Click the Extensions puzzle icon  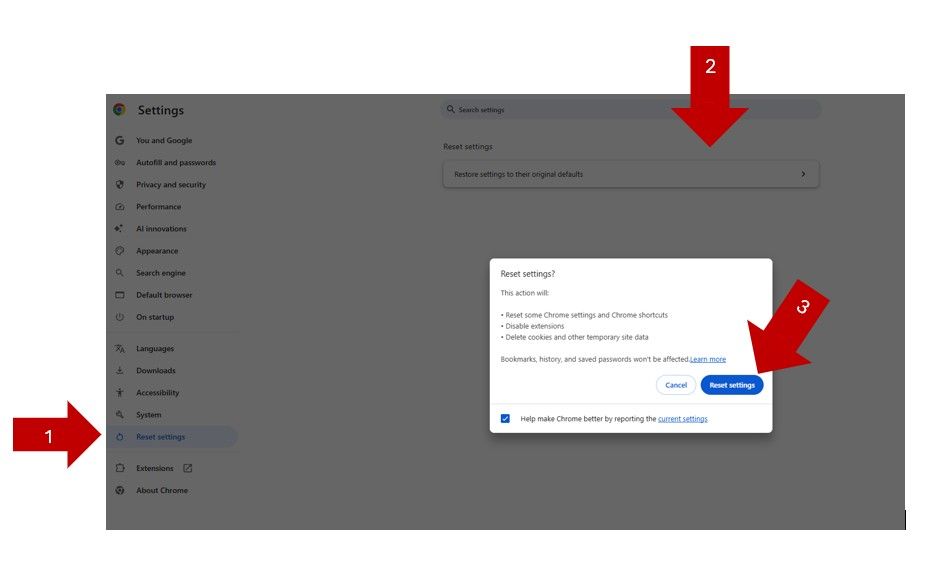click(119, 468)
